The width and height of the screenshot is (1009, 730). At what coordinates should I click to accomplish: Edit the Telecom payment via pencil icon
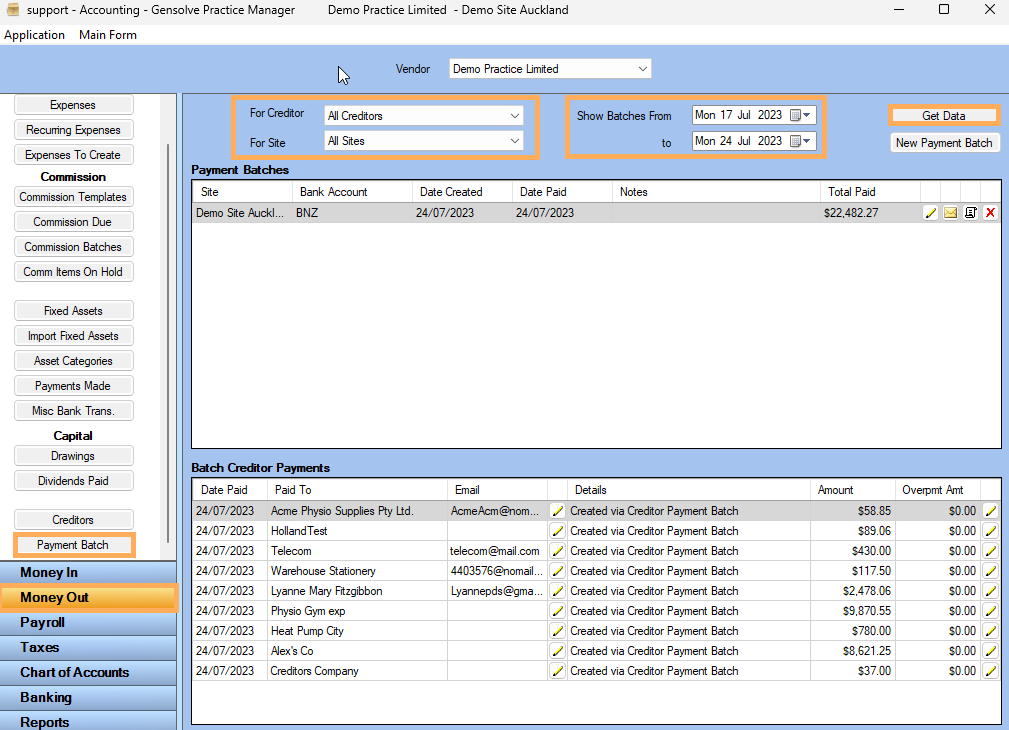[557, 550]
